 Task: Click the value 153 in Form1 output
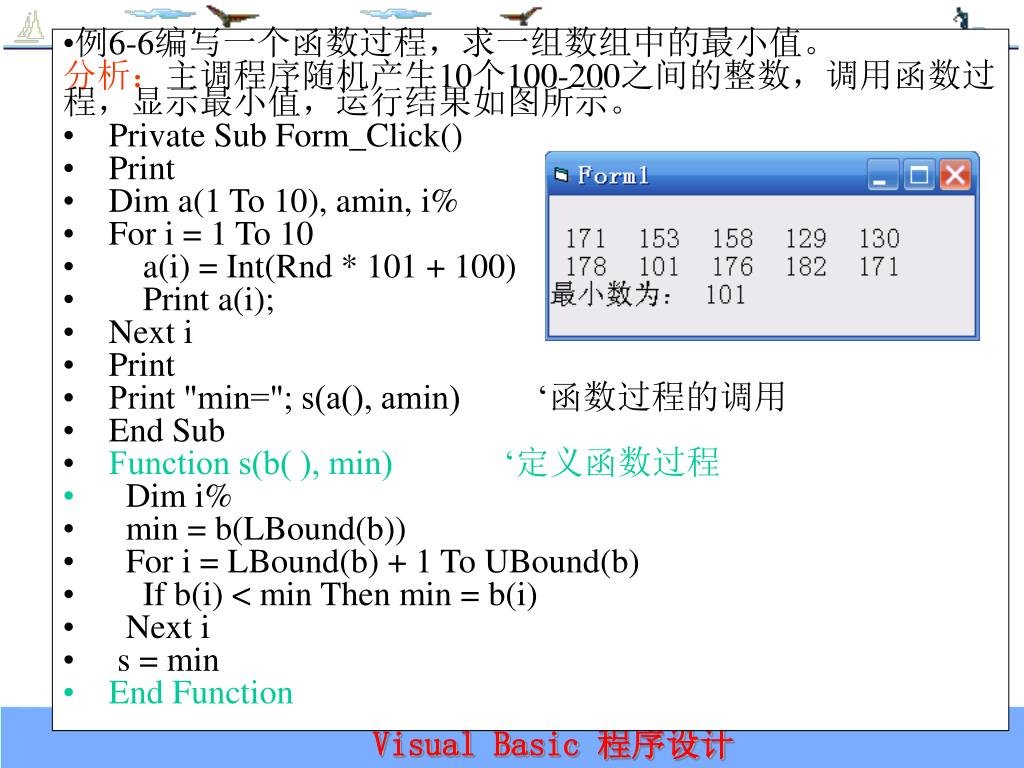[659, 238]
